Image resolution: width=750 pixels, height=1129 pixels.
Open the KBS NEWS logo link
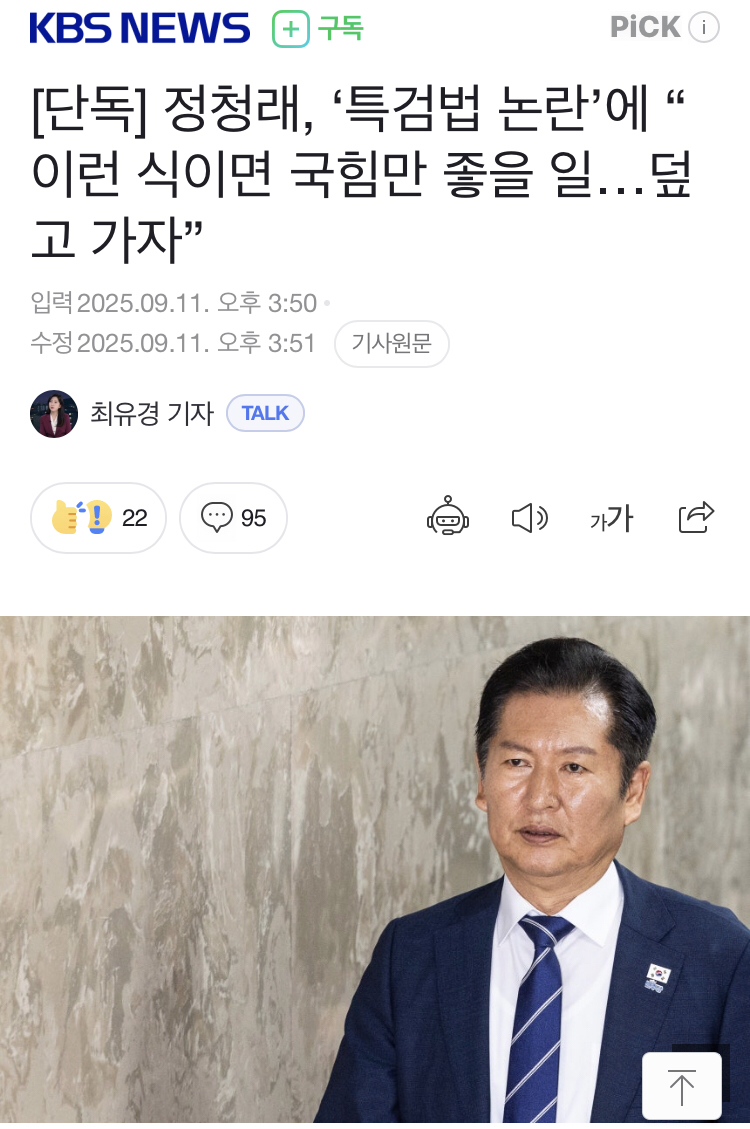[x=140, y=29]
